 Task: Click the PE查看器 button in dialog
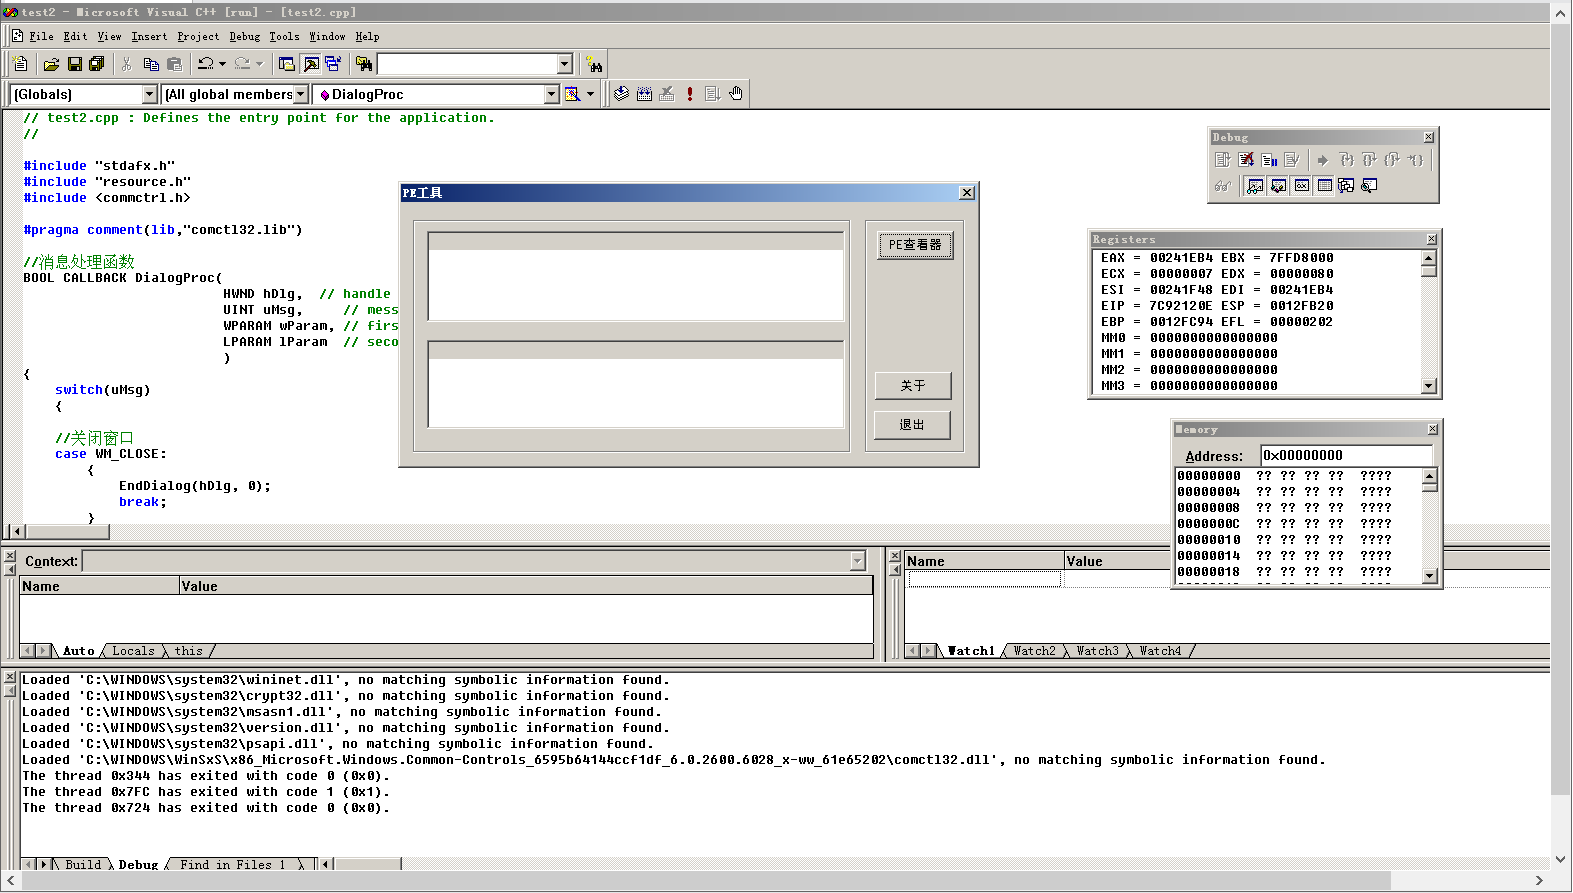(x=915, y=245)
